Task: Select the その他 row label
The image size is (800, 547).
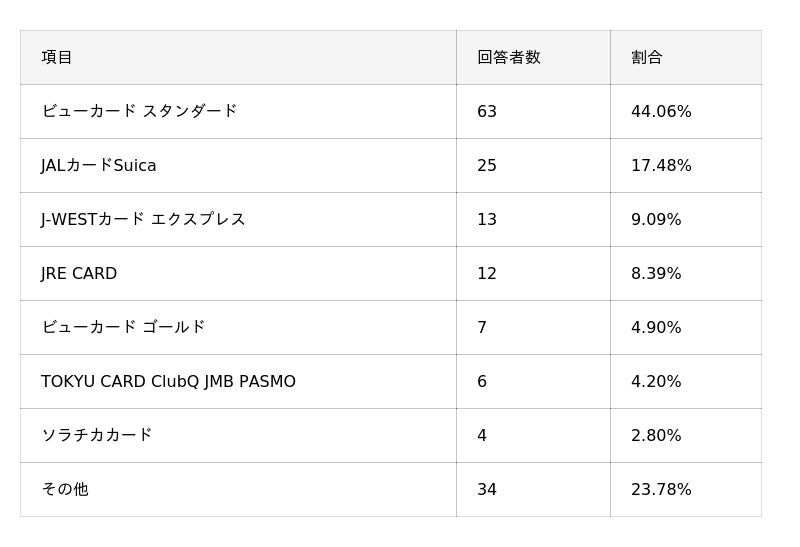Action: pyautogui.click(x=65, y=489)
